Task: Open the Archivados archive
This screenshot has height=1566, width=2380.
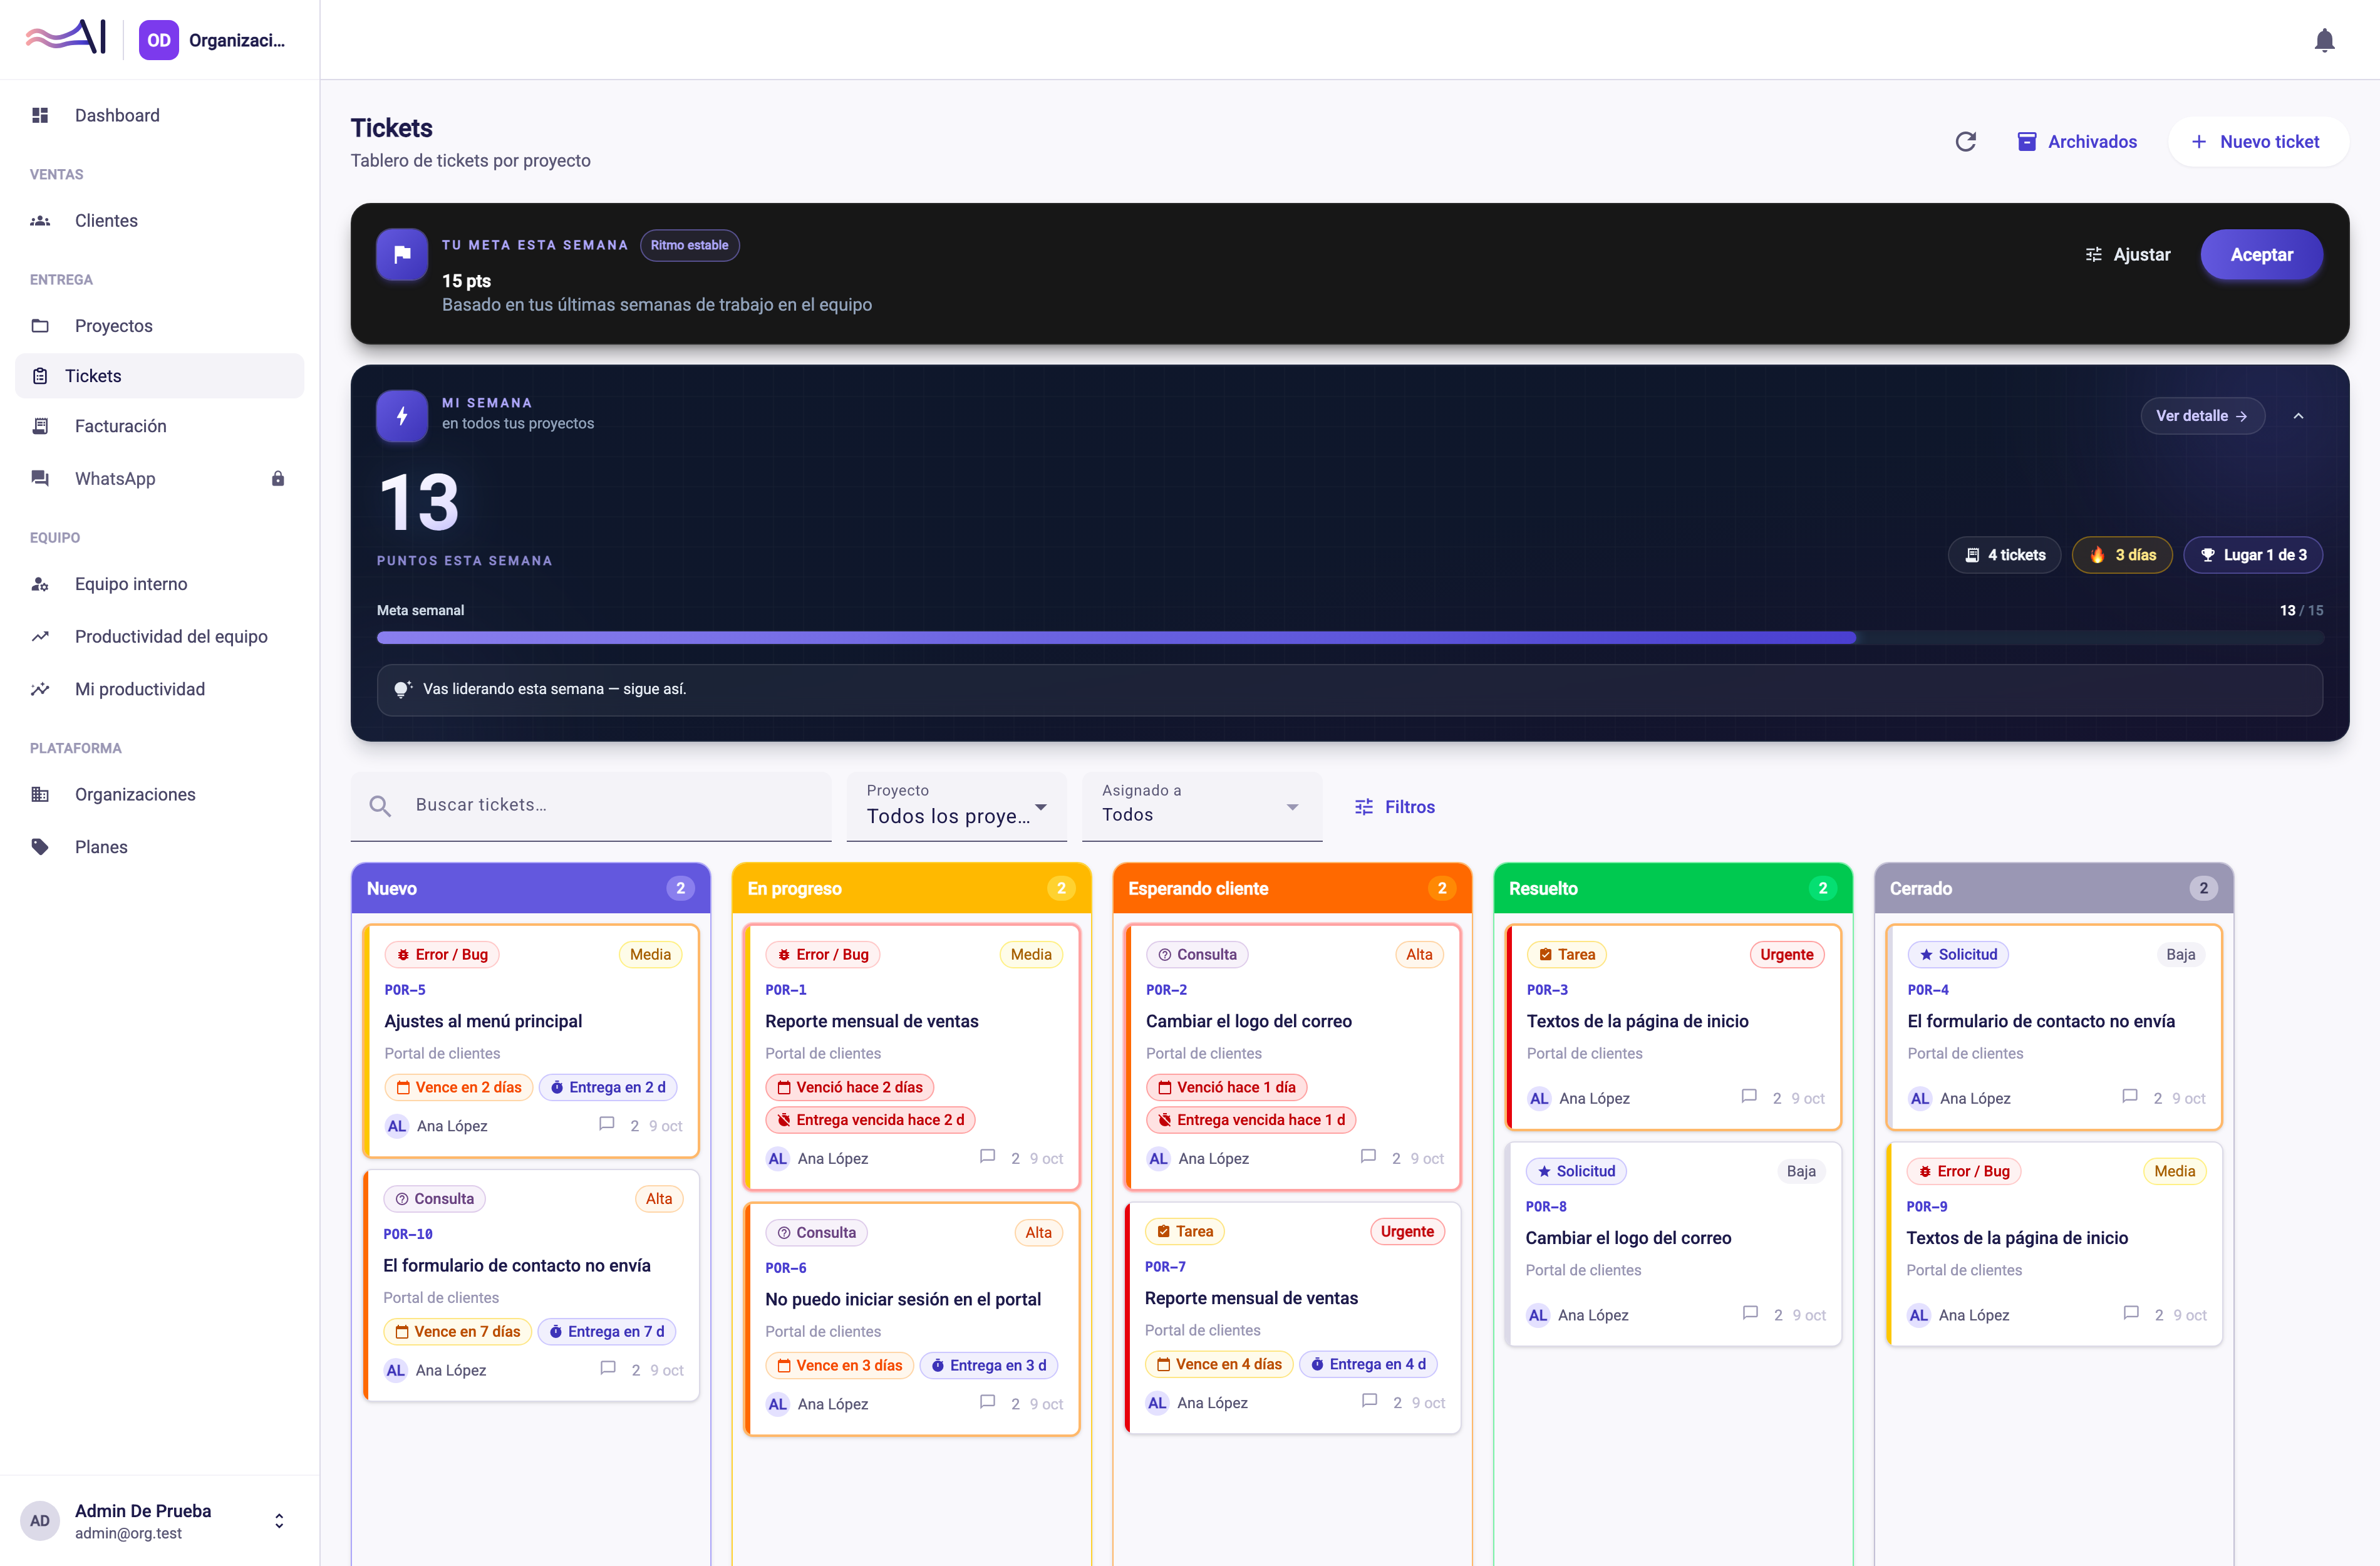Action: [x=2077, y=142]
